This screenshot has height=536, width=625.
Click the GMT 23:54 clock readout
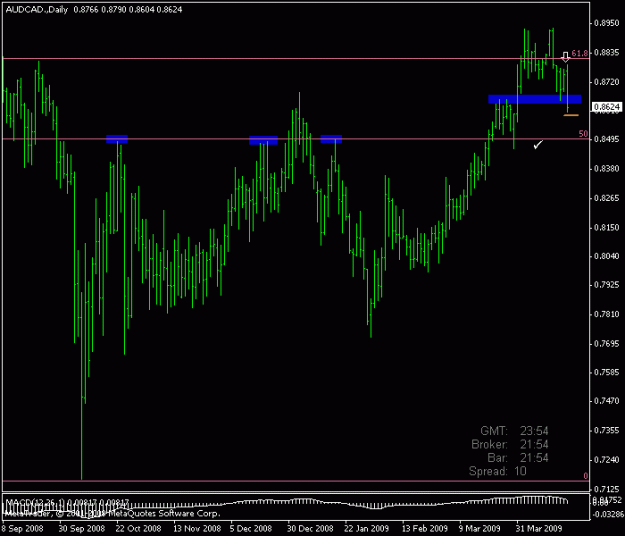tap(514, 431)
